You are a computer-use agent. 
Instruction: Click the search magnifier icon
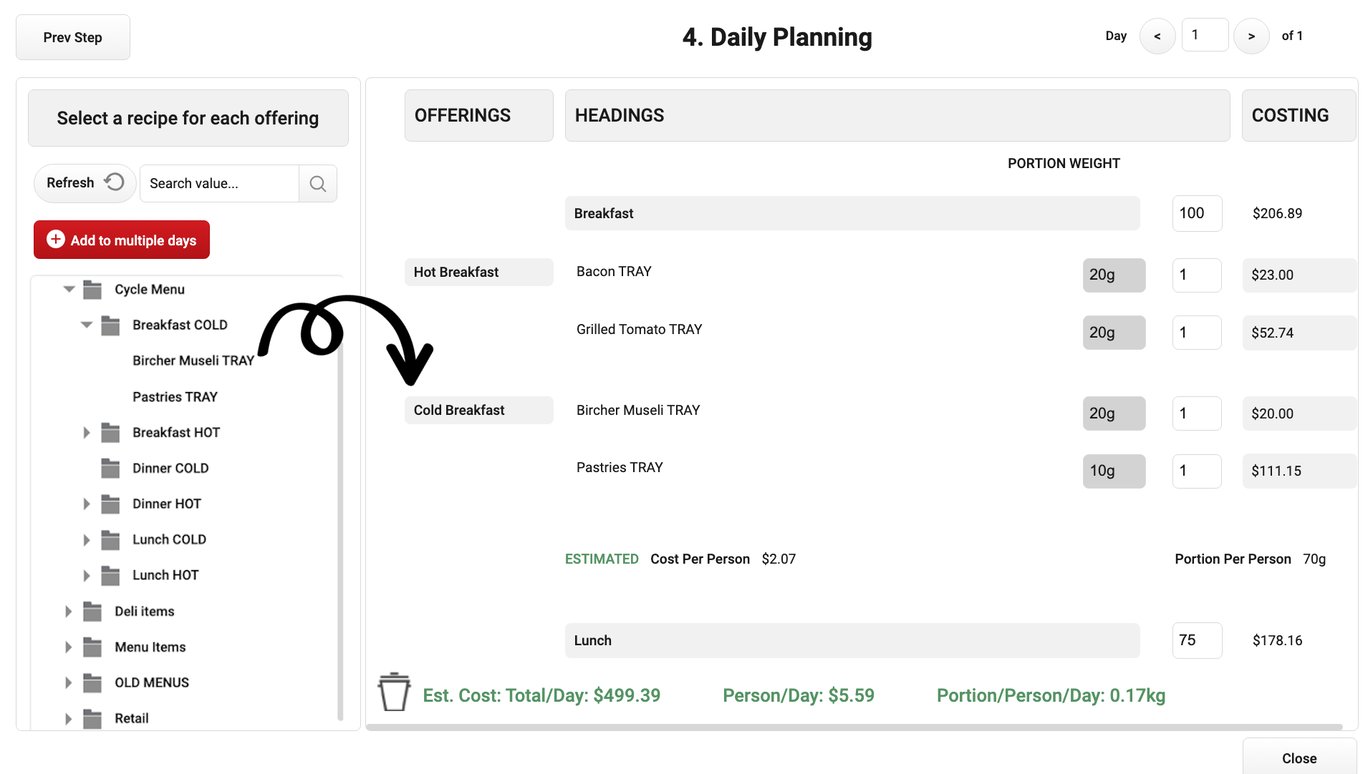click(x=317, y=183)
